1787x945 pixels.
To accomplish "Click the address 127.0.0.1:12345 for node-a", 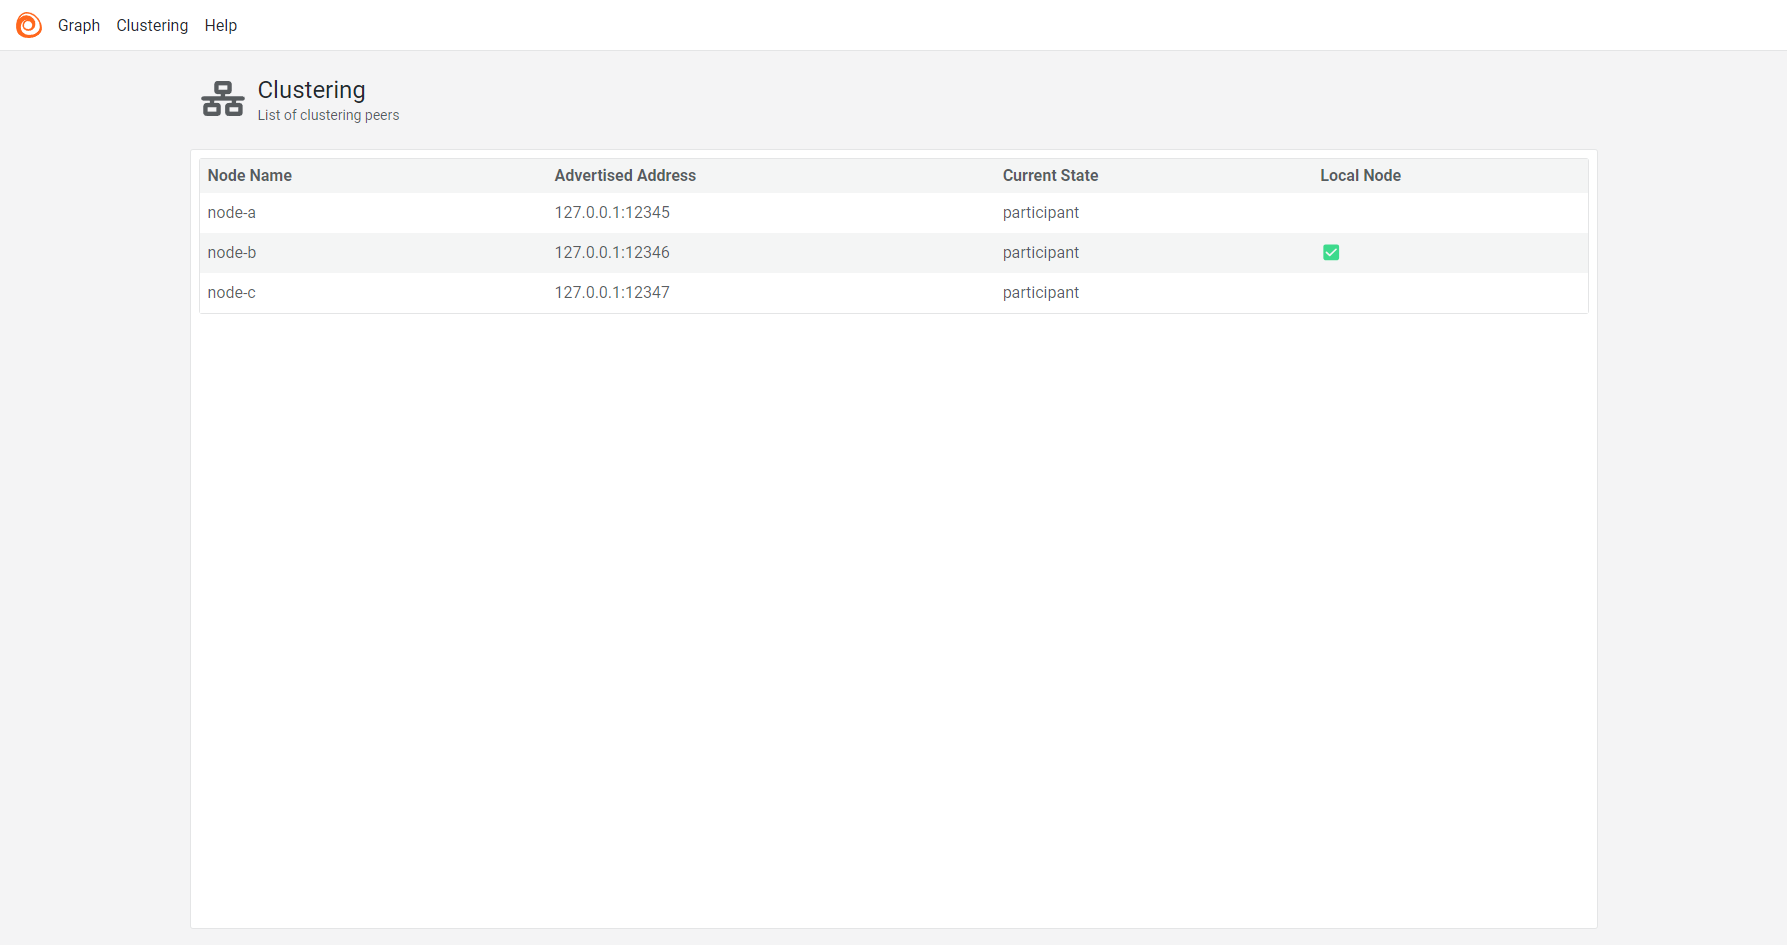I will pos(612,212).
